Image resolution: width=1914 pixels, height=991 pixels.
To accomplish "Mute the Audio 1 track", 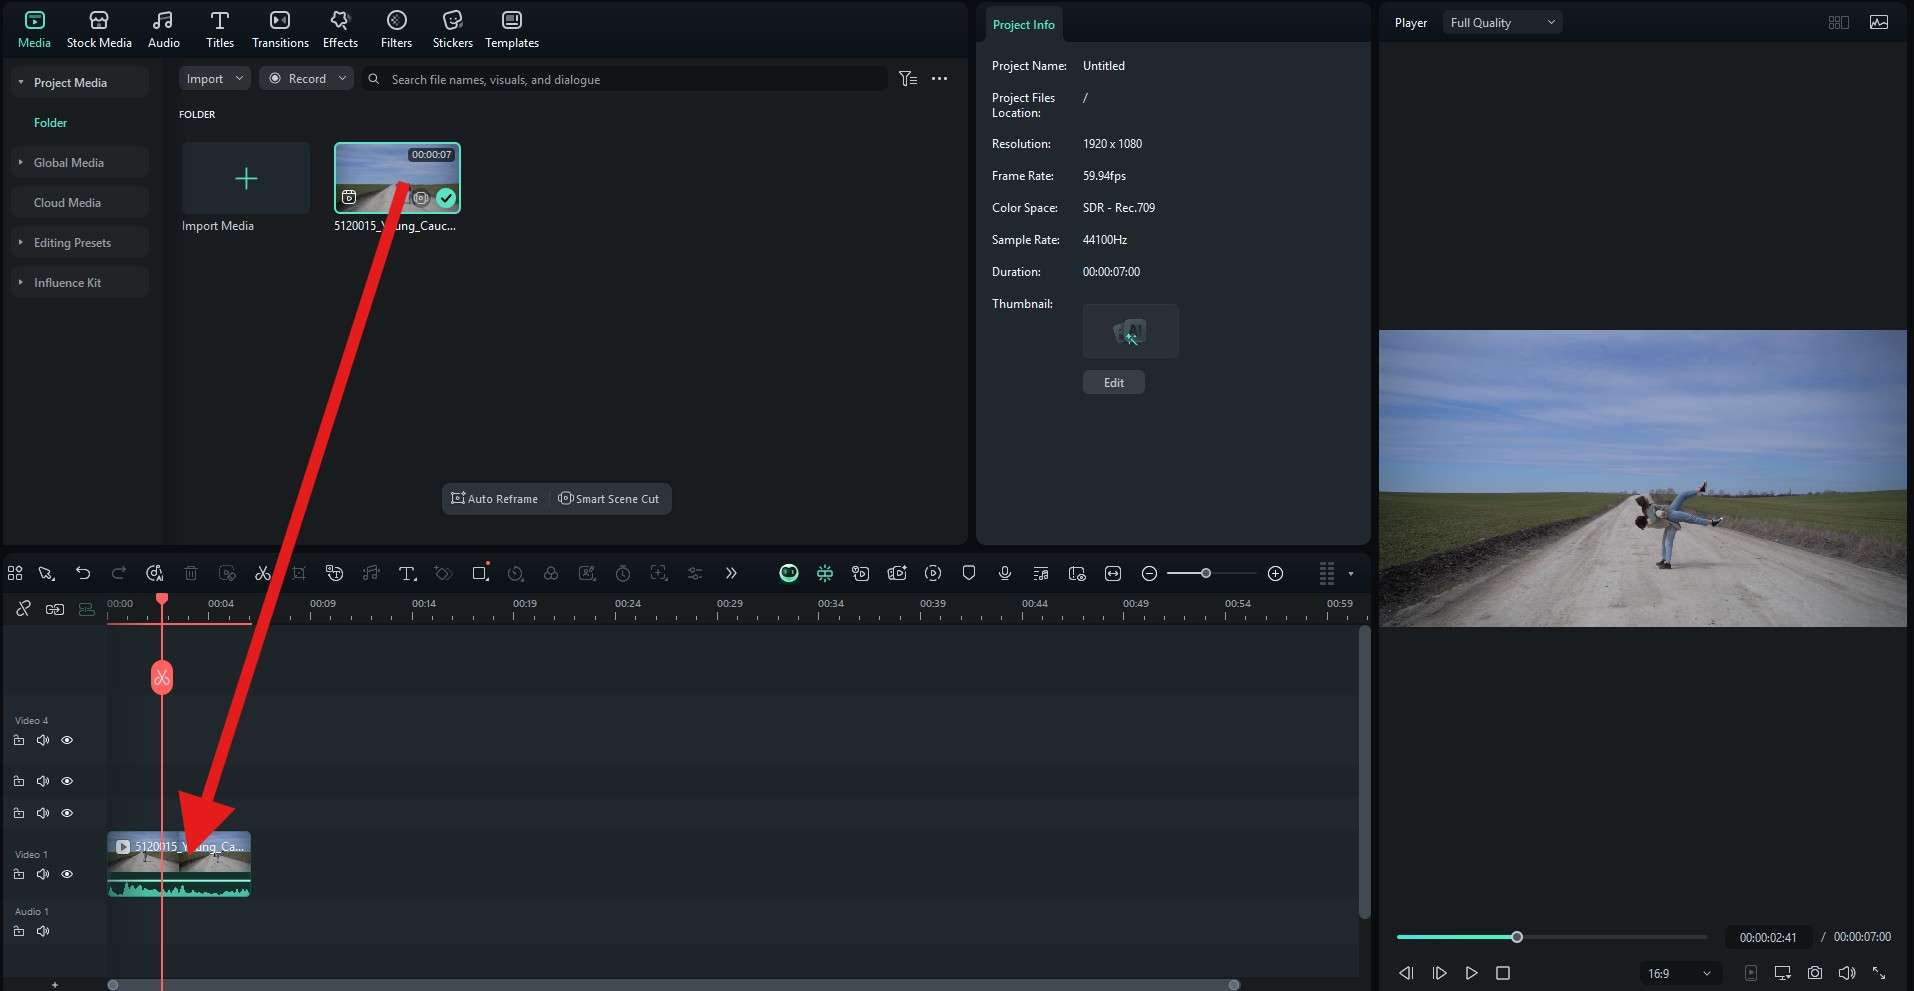I will (x=43, y=931).
